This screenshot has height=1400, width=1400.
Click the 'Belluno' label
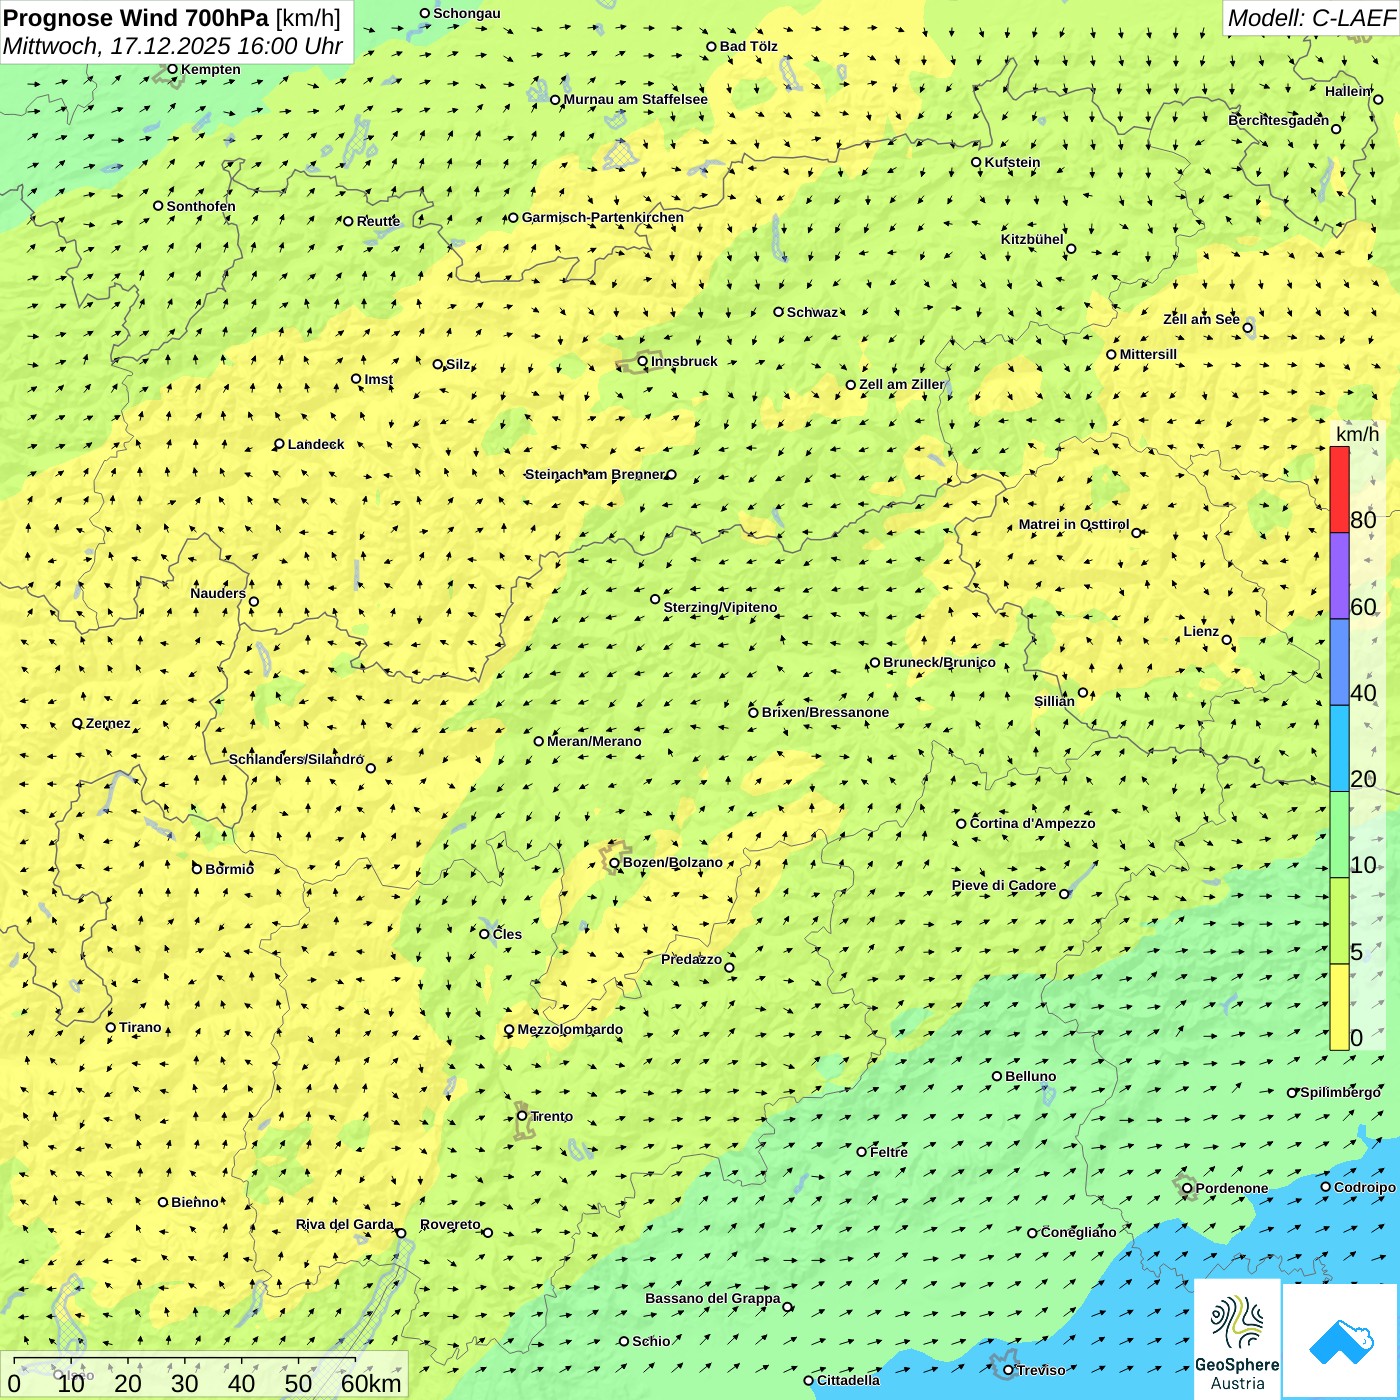tap(1030, 1076)
